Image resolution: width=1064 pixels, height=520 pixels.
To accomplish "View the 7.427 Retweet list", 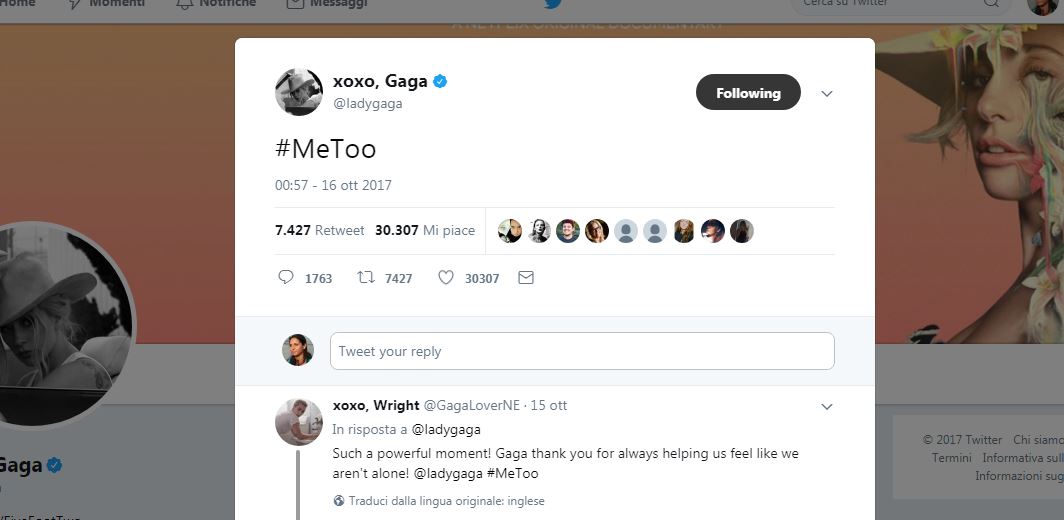I will click(320, 230).
